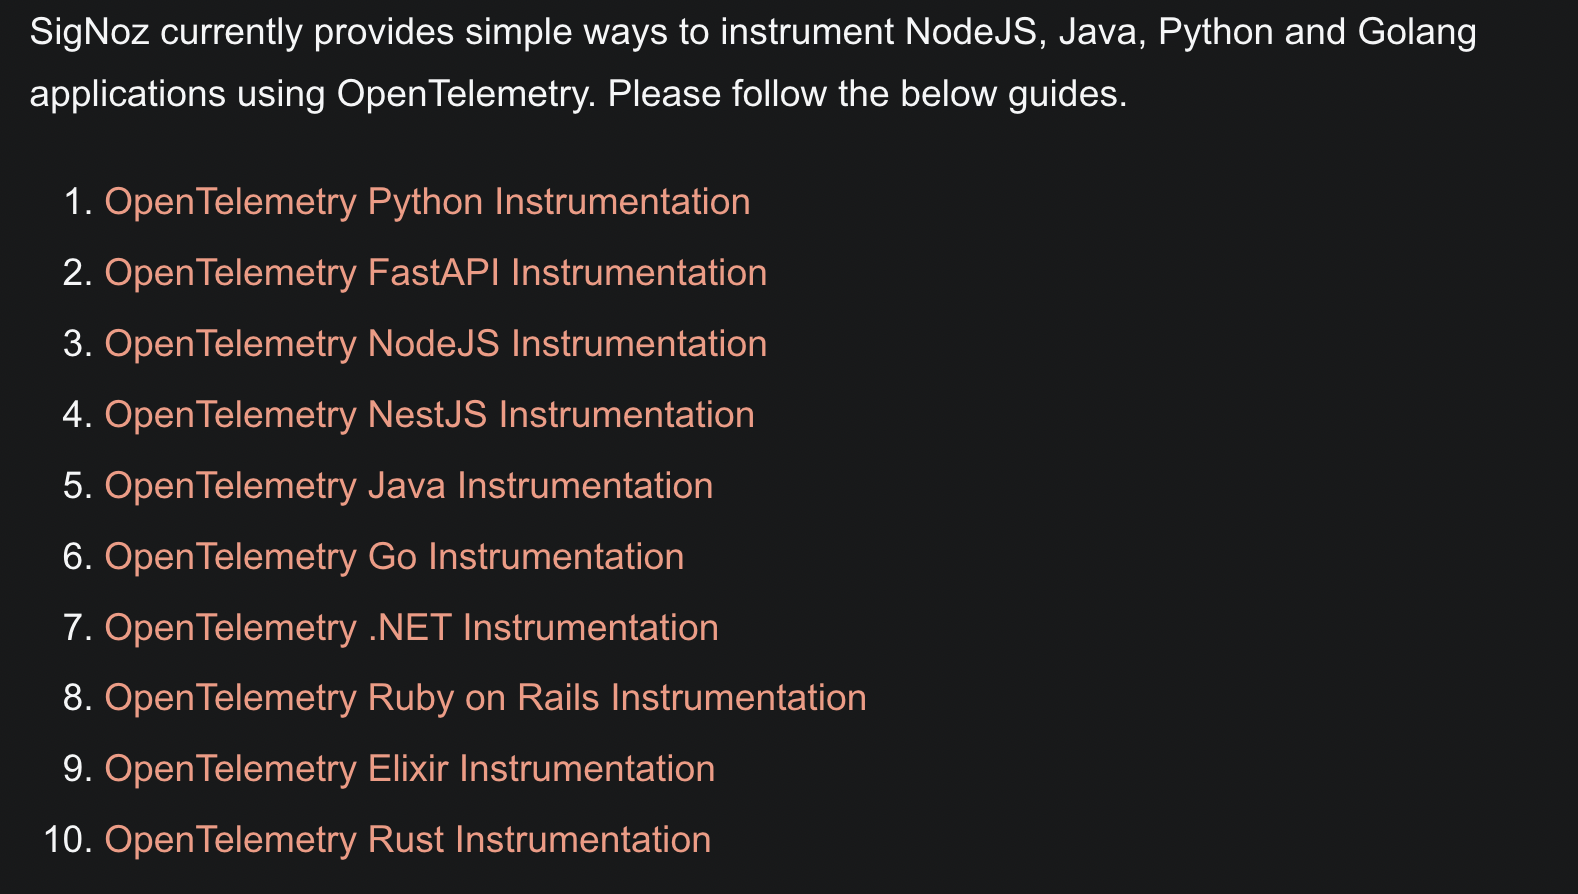Click the OpenTelemetry Rust Instrumentation link
This screenshot has width=1578, height=894.
(x=407, y=840)
